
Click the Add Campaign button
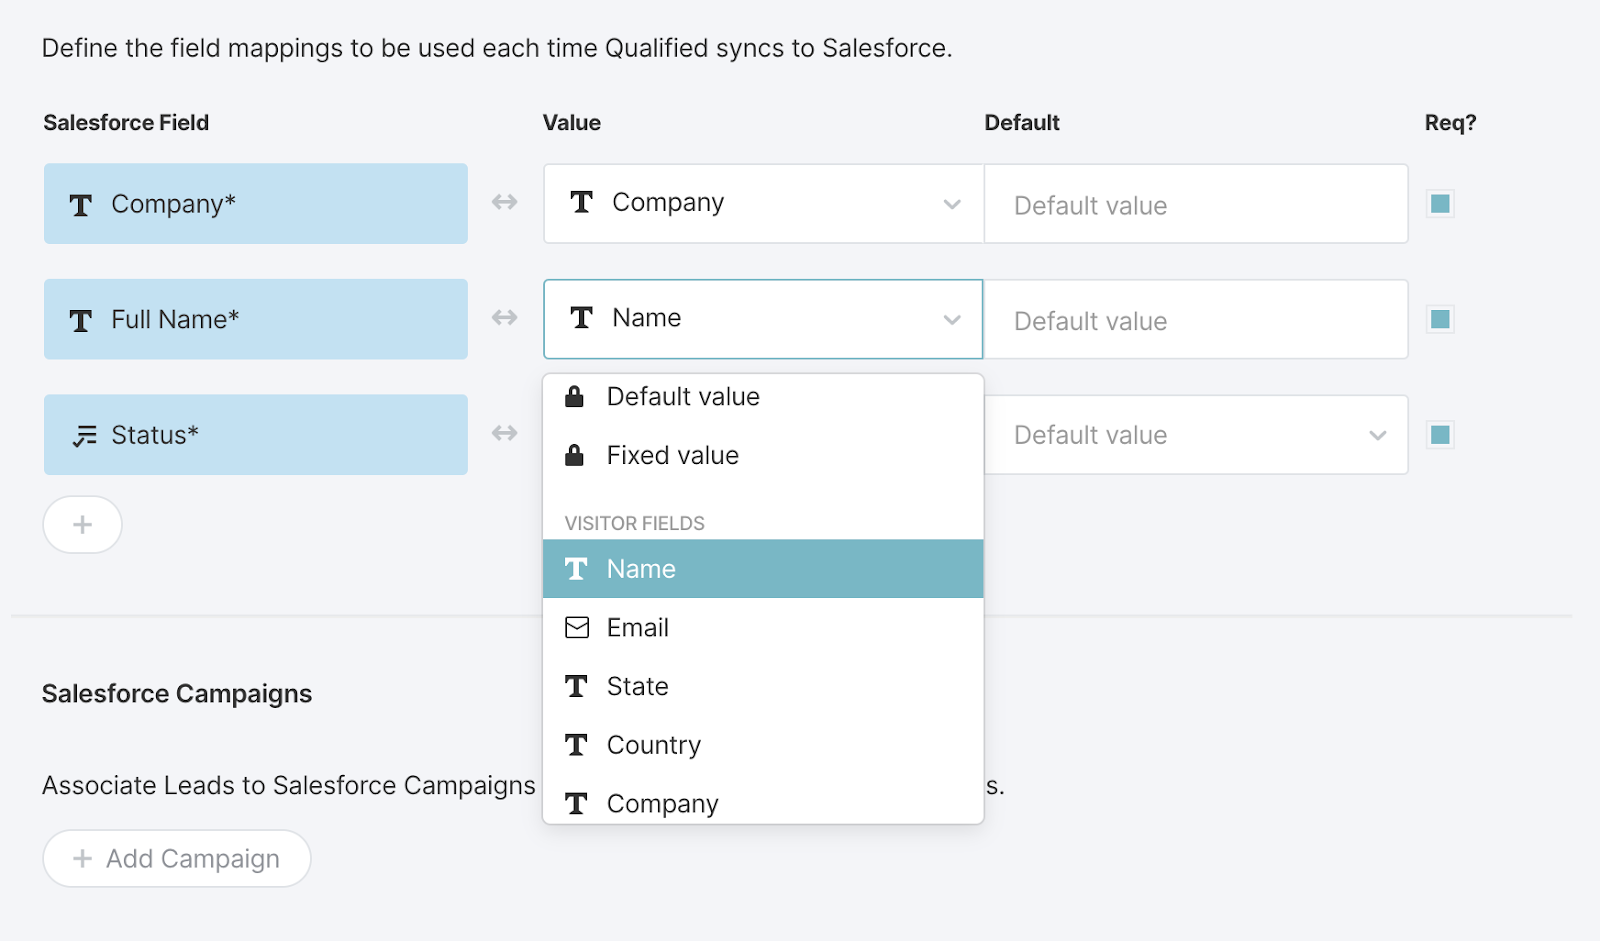176,858
